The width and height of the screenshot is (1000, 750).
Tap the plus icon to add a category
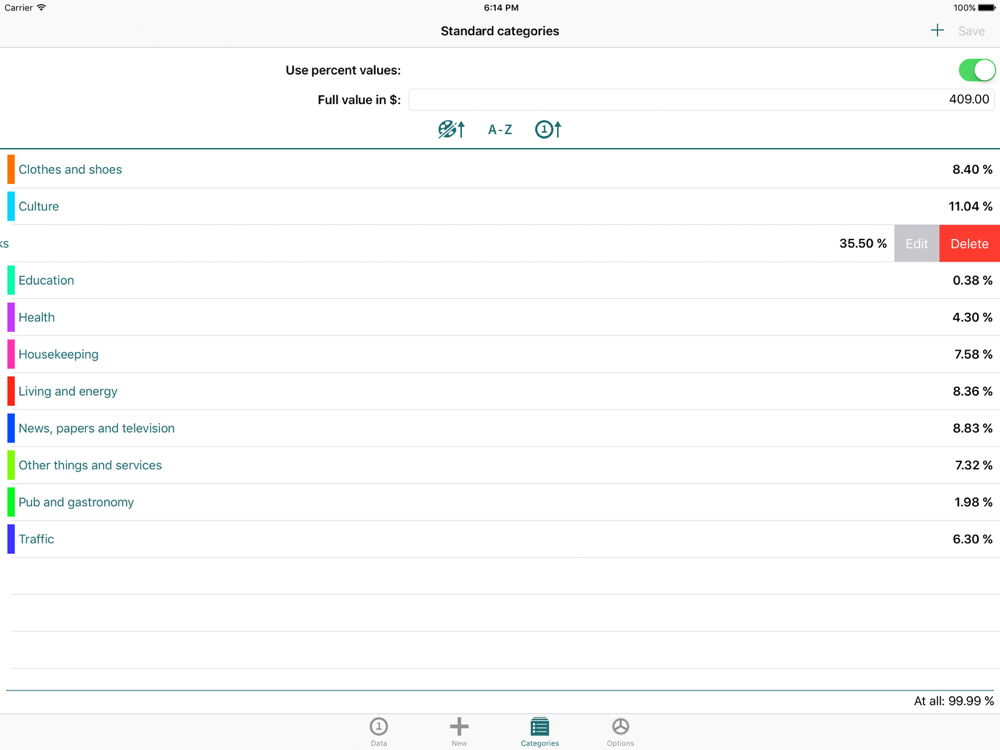[937, 31]
